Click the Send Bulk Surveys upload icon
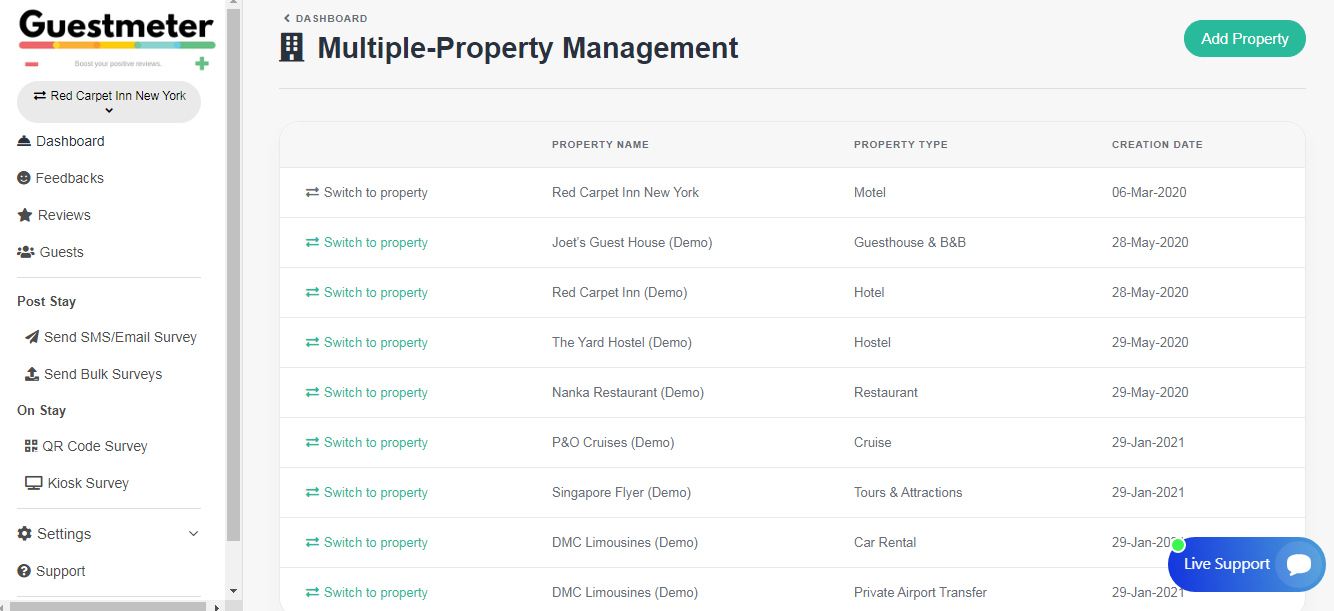Screen dimensions: 1334x611 32,374
